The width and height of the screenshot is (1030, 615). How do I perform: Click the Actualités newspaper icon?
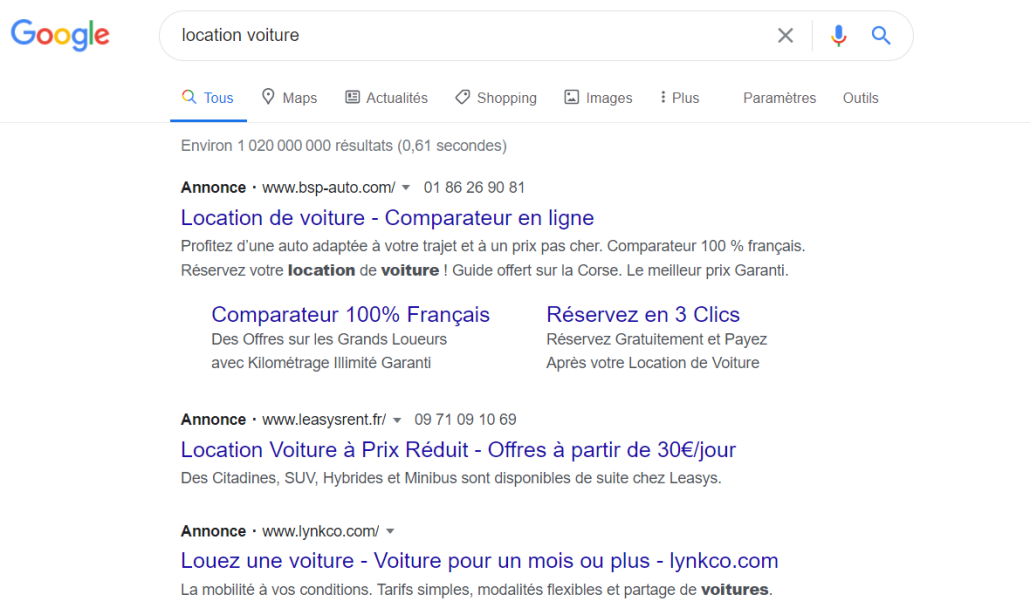[353, 97]
